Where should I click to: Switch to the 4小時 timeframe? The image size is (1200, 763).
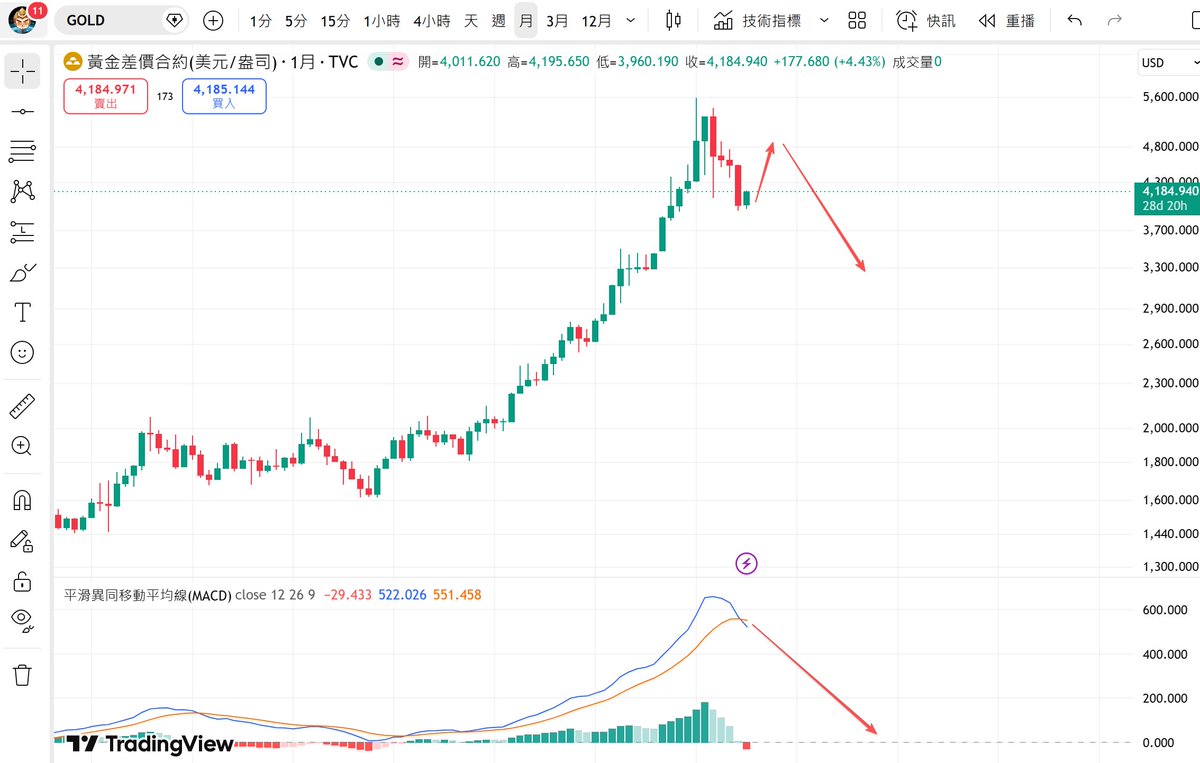tap(431, 20)
